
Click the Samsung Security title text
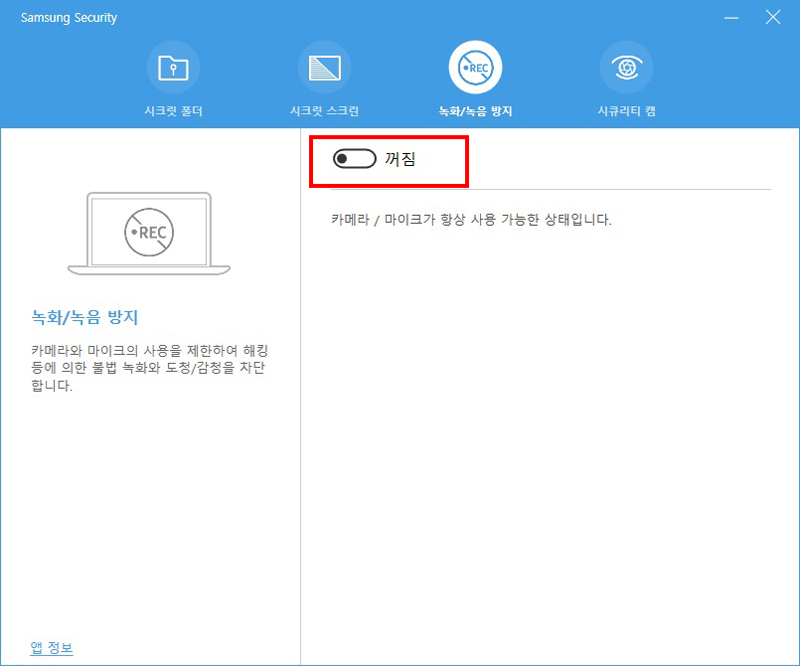tap(69, 18)
